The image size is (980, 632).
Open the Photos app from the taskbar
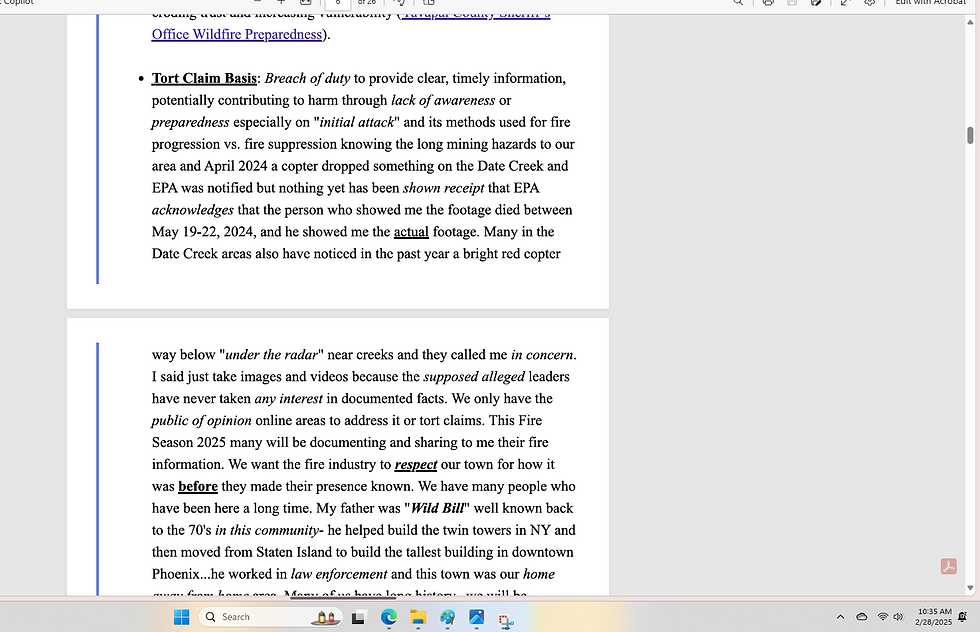[x=476, y=618]
